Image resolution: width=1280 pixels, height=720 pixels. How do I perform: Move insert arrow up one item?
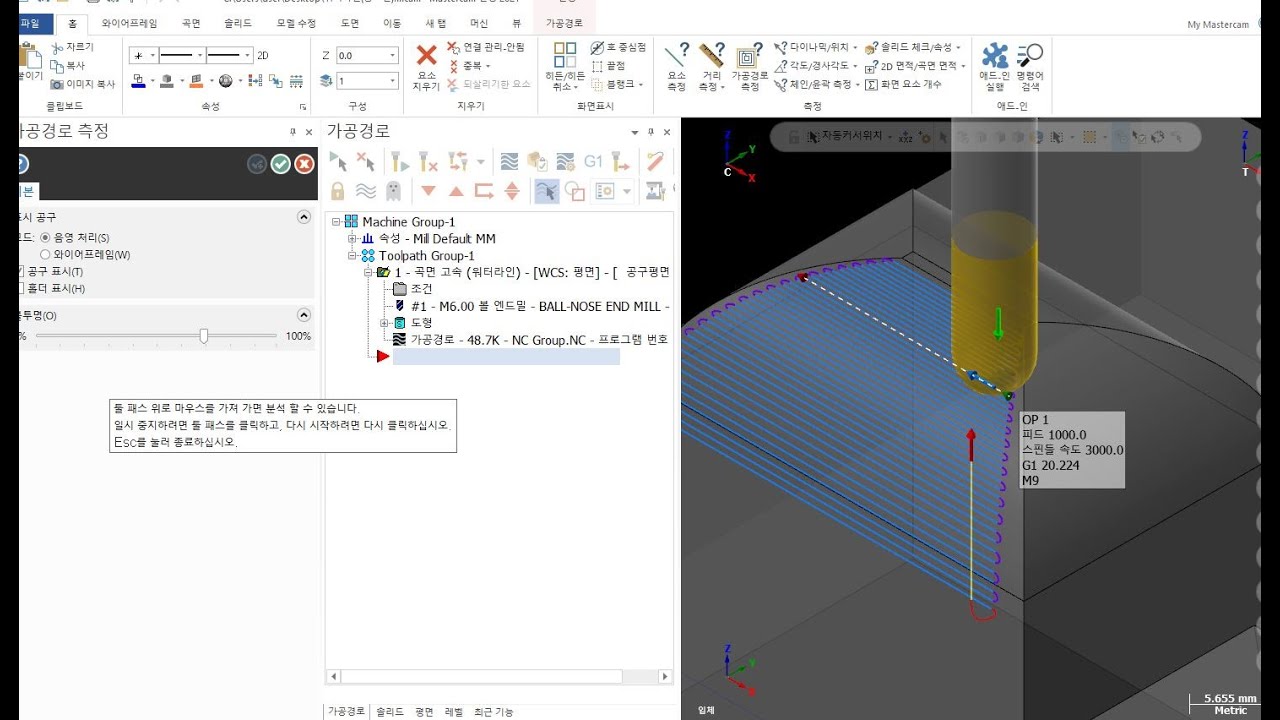(x=456, y=190)
